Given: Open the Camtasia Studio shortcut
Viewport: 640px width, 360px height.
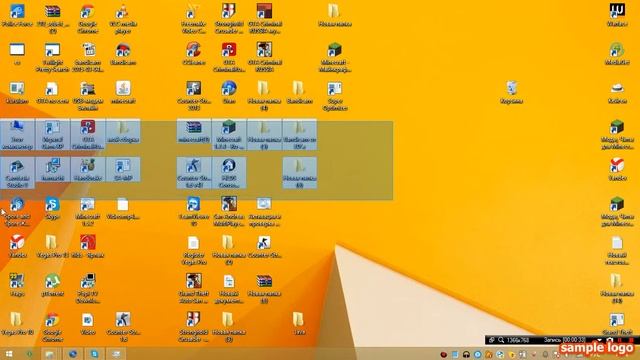Looking at the screenshot, I should click(x=17, y=173).
